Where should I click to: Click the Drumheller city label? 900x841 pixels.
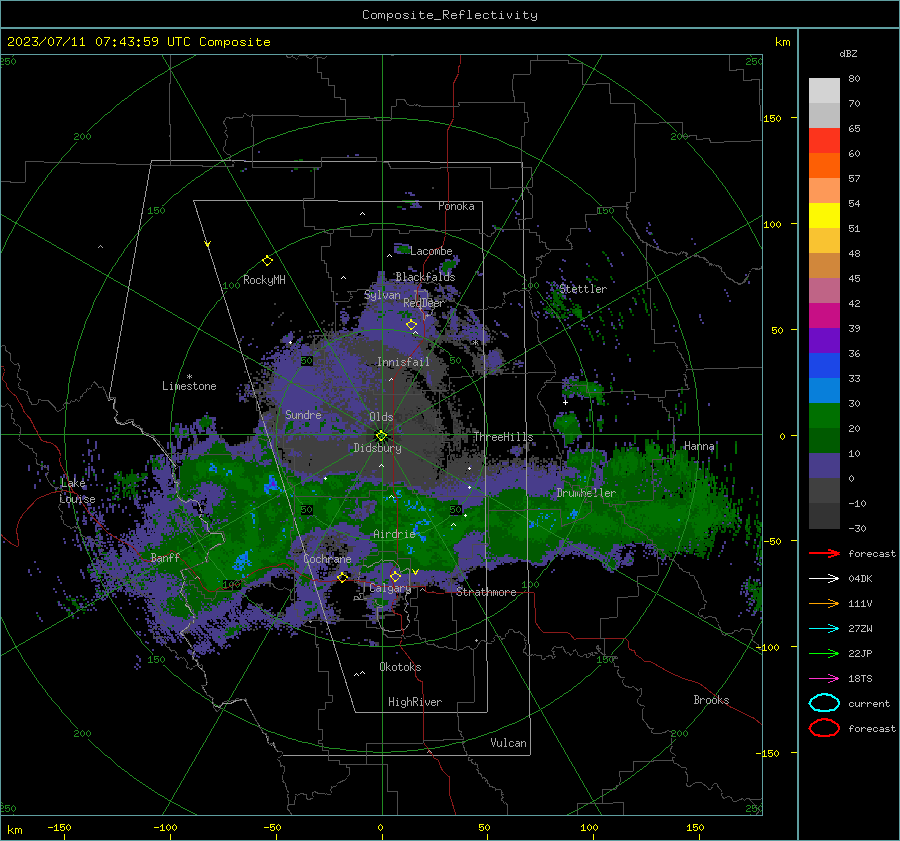586,493
